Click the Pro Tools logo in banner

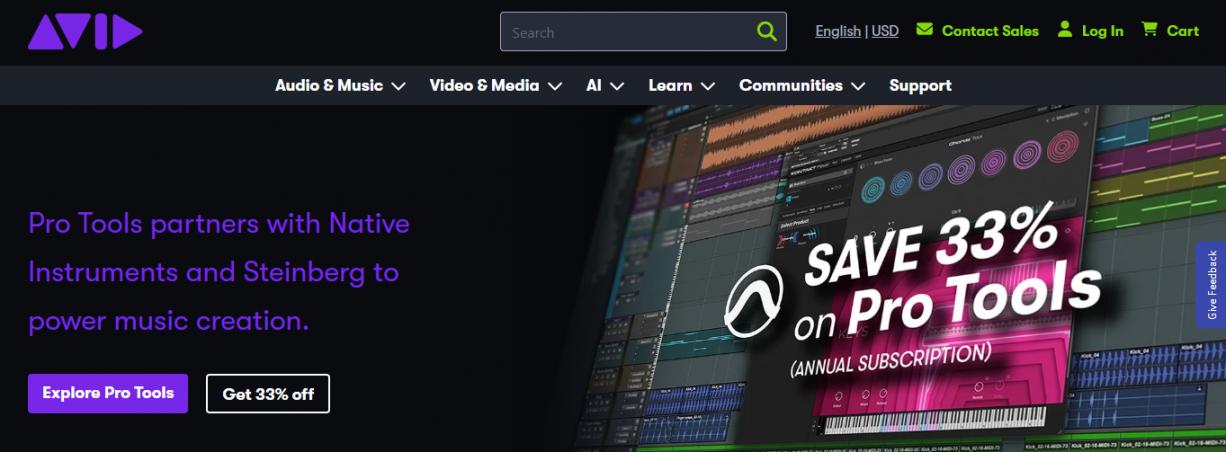(x=757, y=304)
